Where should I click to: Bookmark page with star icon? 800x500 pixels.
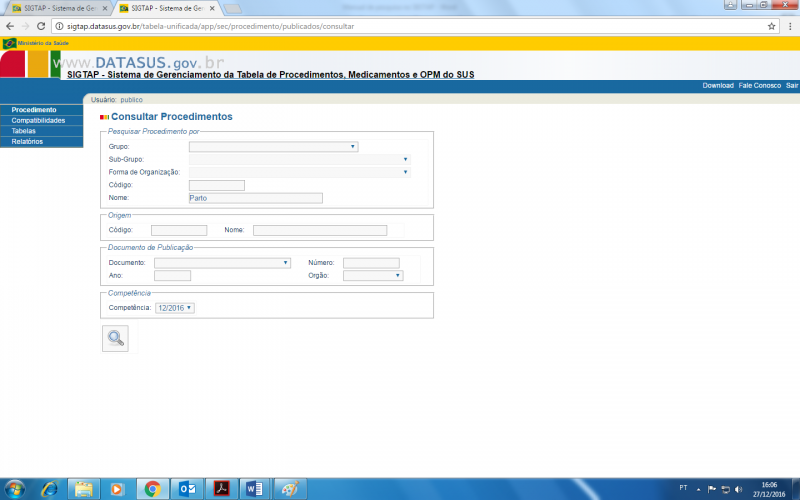pyautogui.click(x=771, y=26)
